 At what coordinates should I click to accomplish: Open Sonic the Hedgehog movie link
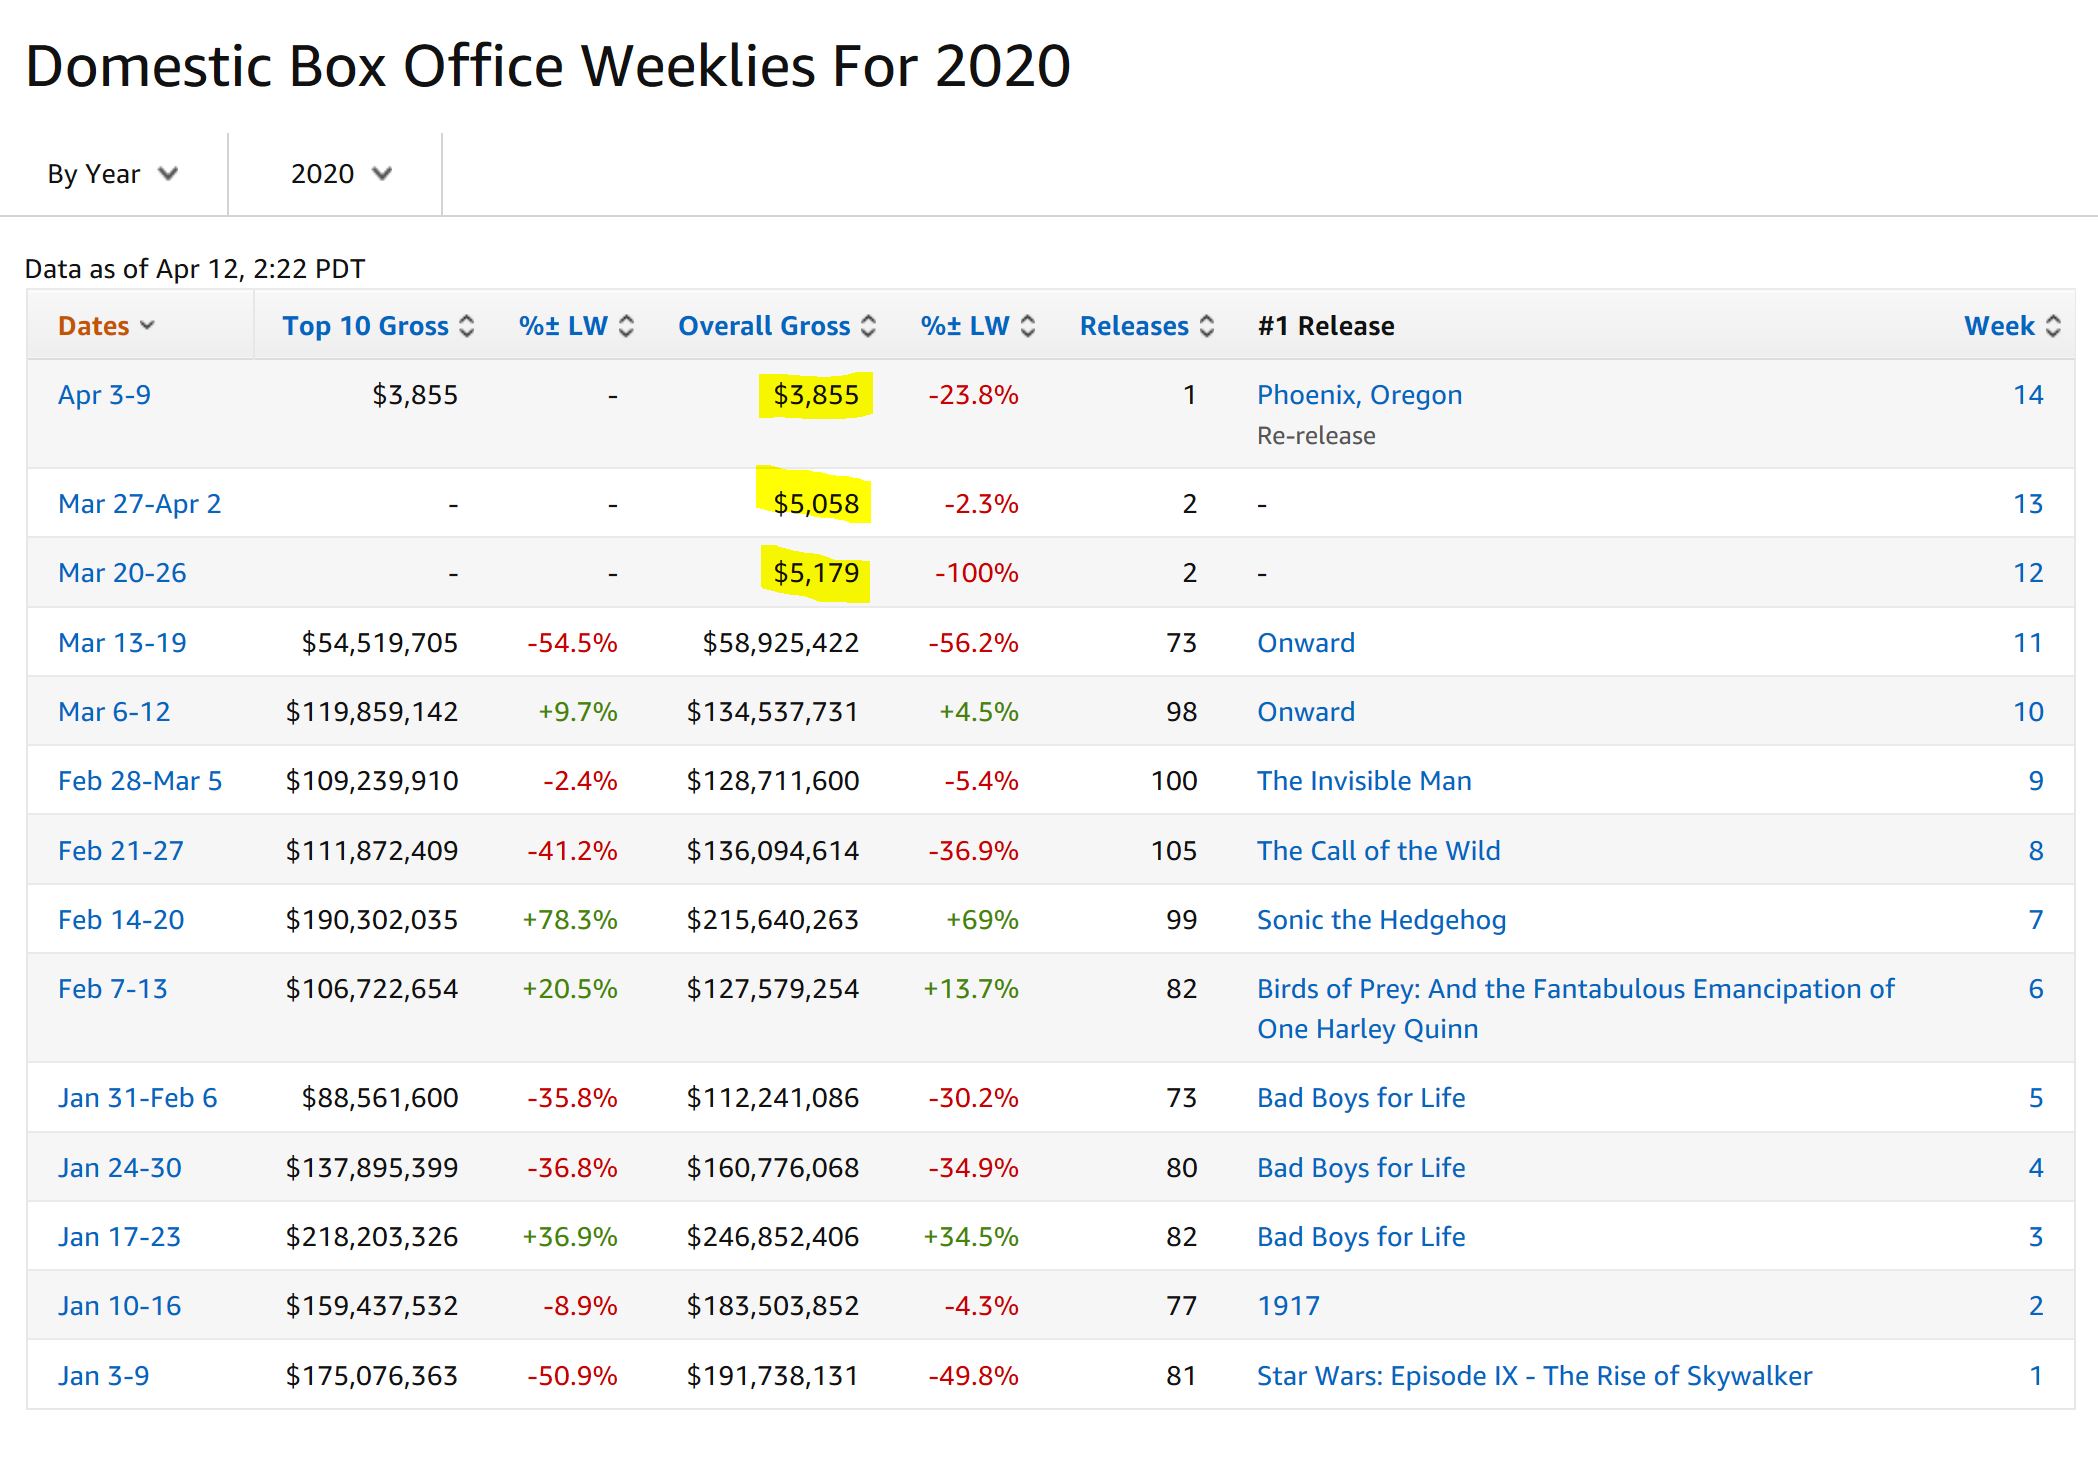point(1381,920)
